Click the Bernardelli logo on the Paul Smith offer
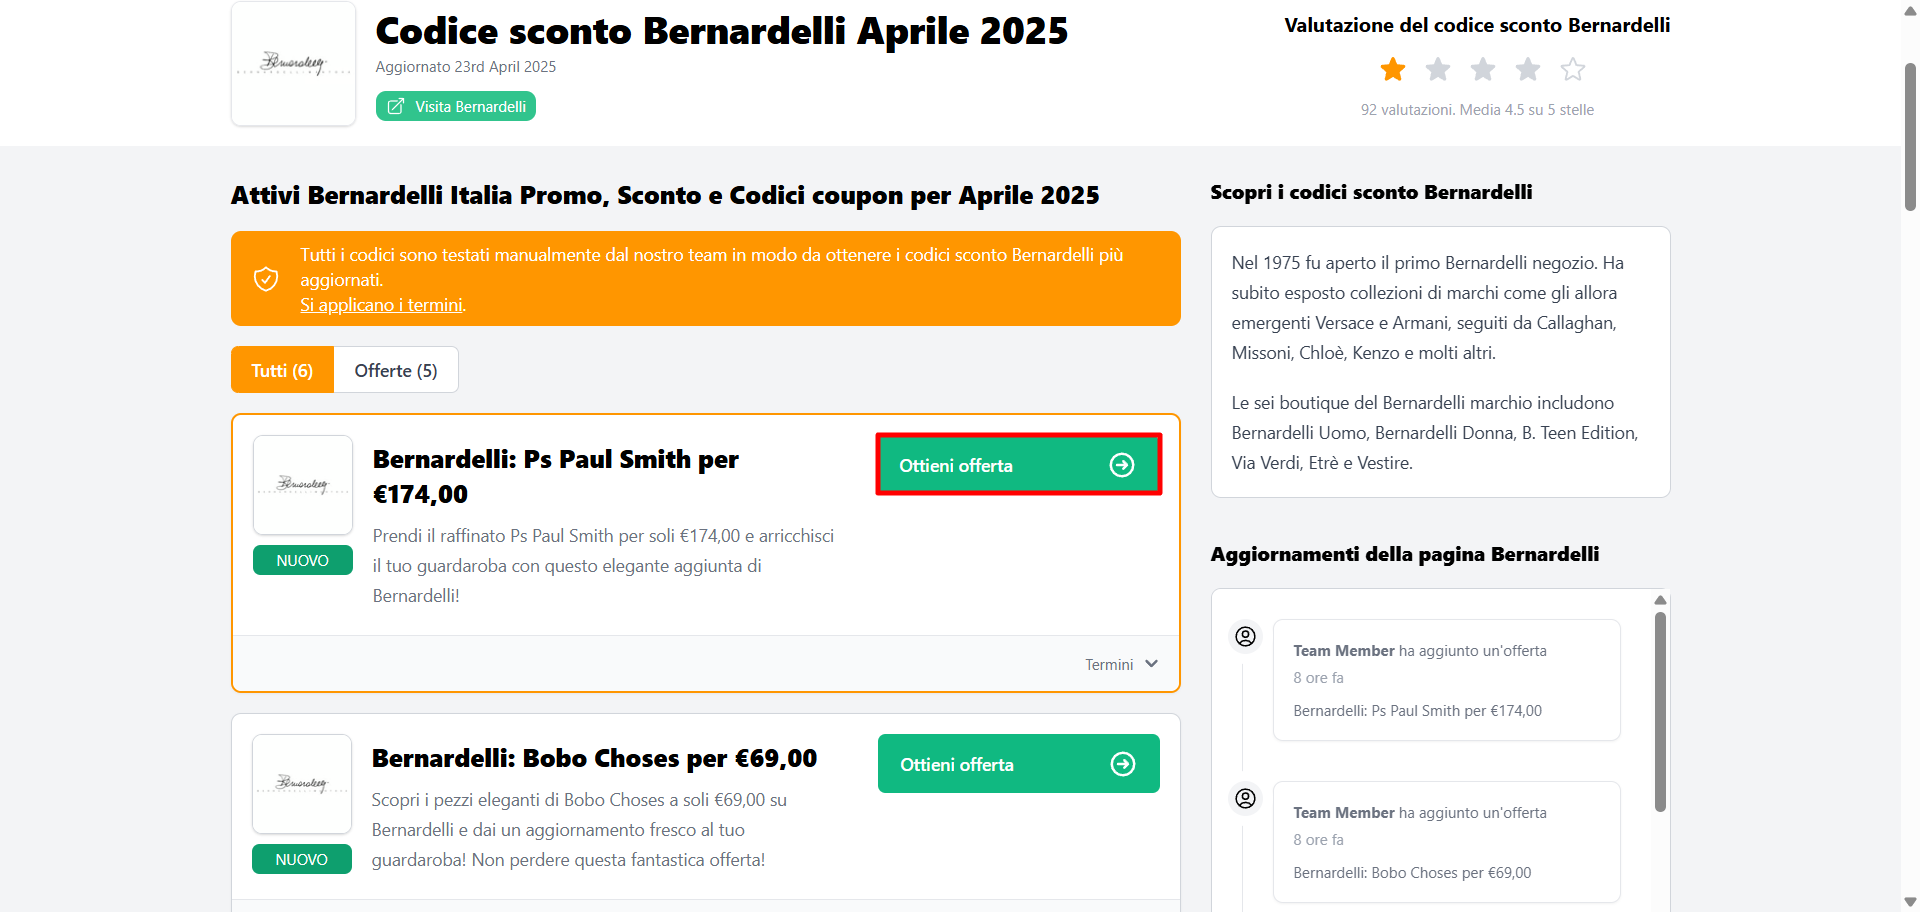This screenshot has height=912, width=1920. 302,485
